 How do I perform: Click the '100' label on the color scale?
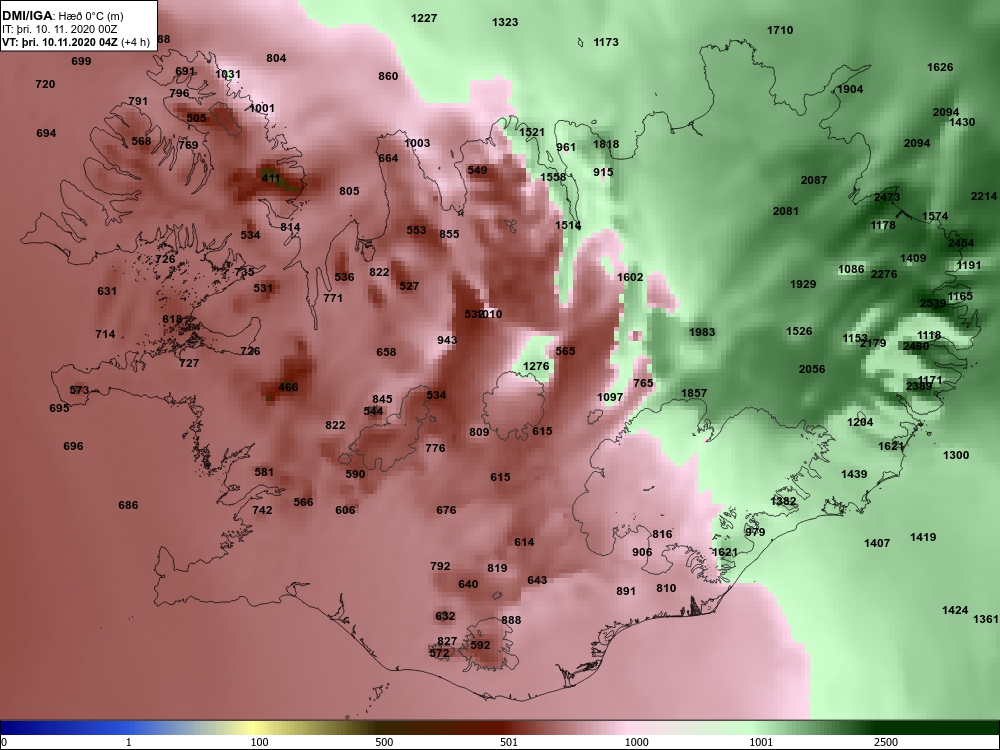(259, 742)
